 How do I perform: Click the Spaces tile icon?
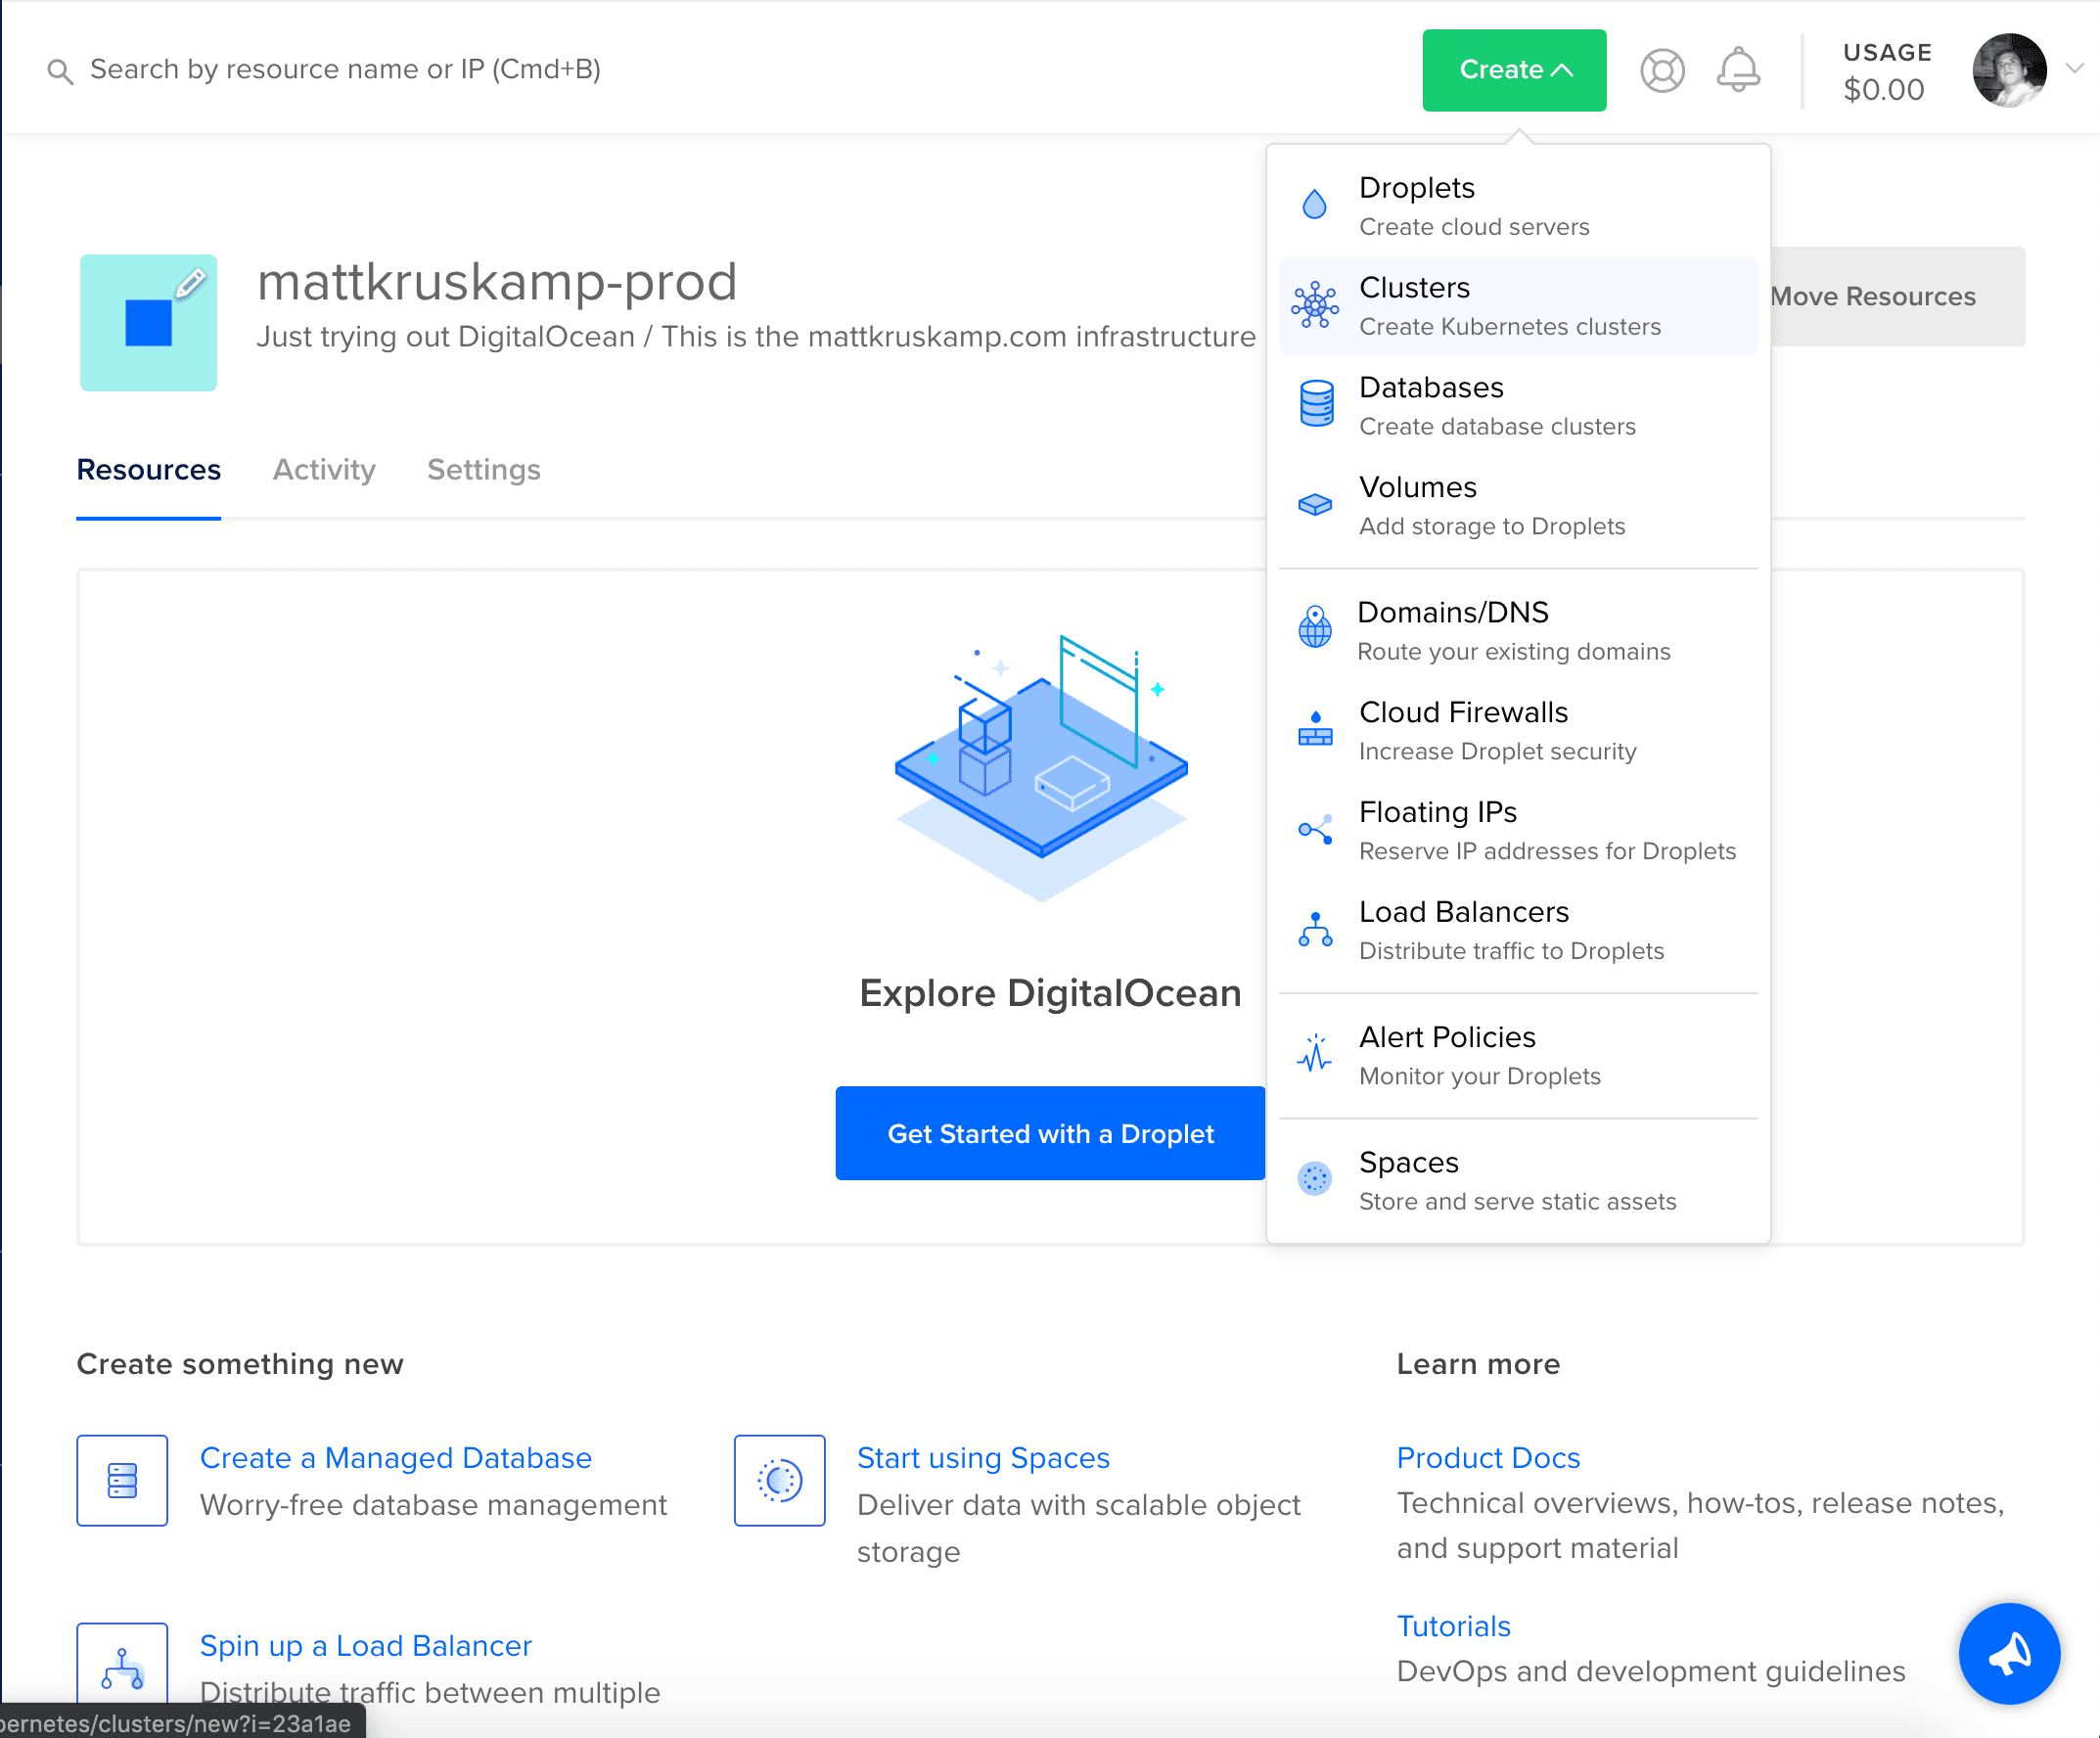[x=780, y=1481]
